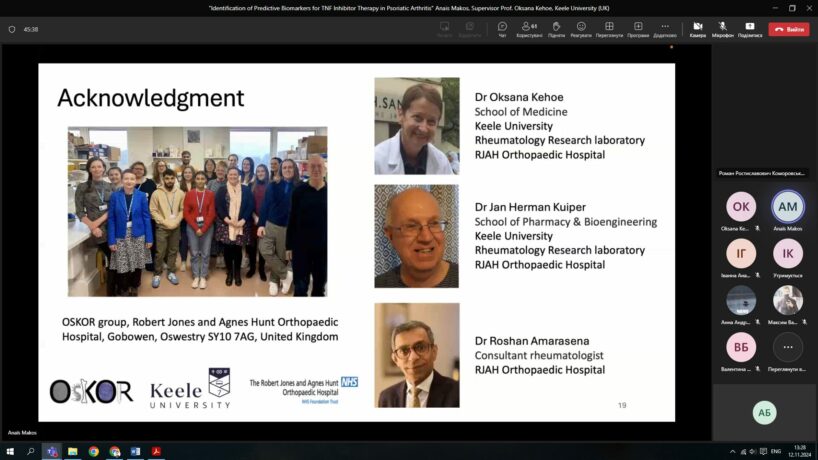Screen dimensions: 818x460
Task: Select Oksana Kehoe's OK avatar
Action: pyautogui.click(x=741, y=206)
